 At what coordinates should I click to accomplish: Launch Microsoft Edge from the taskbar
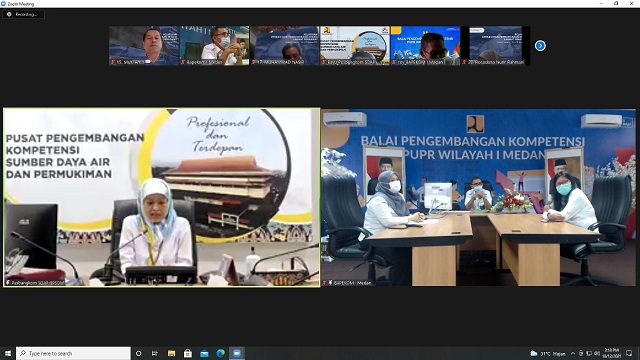pyautogui.click(x=220, y=353)
